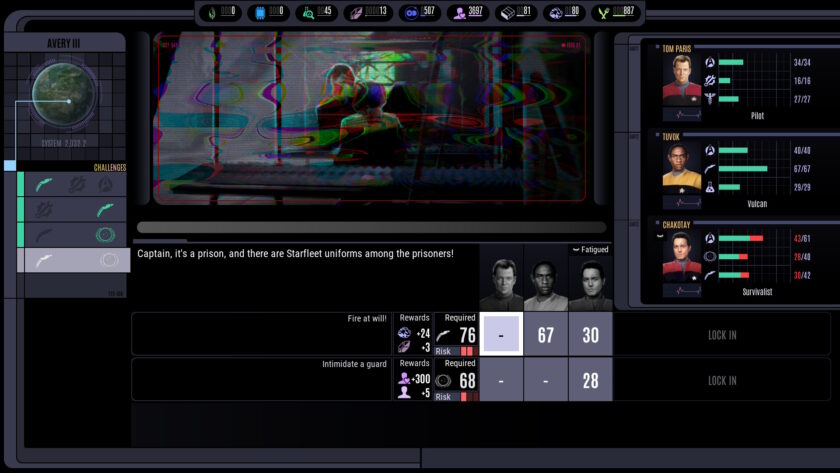Click the green science research icon

(308, 13)
